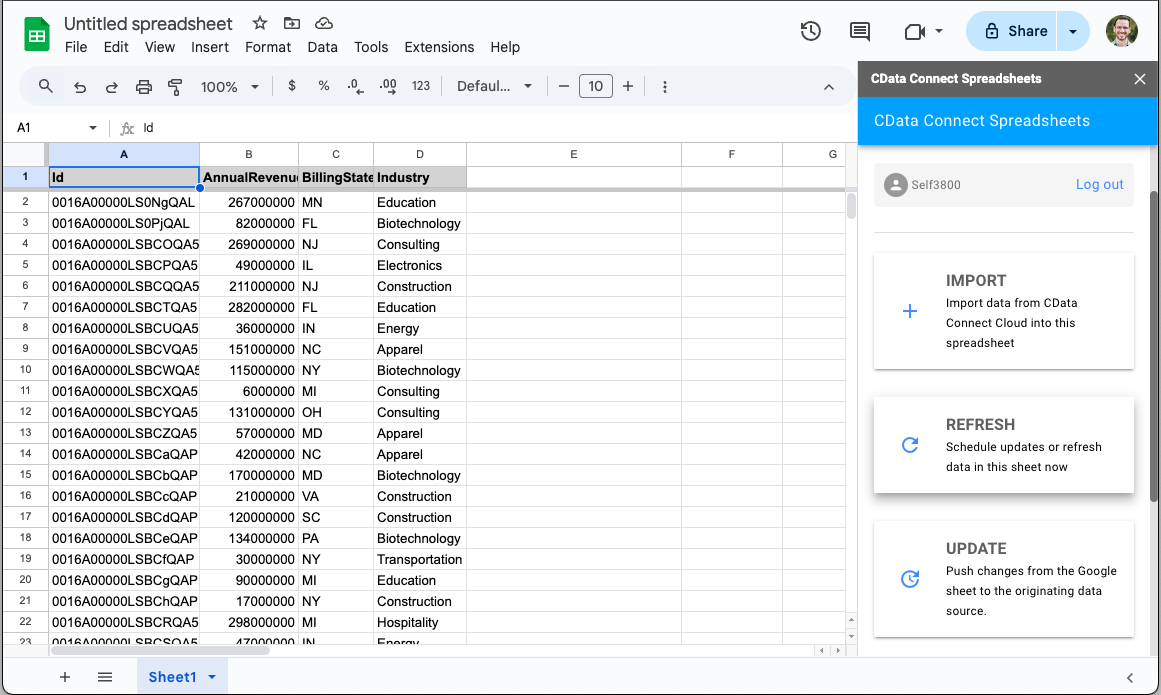The image size is (1161, 695).
Task: Click the Log out link
Action: (x=1099, y=185)
